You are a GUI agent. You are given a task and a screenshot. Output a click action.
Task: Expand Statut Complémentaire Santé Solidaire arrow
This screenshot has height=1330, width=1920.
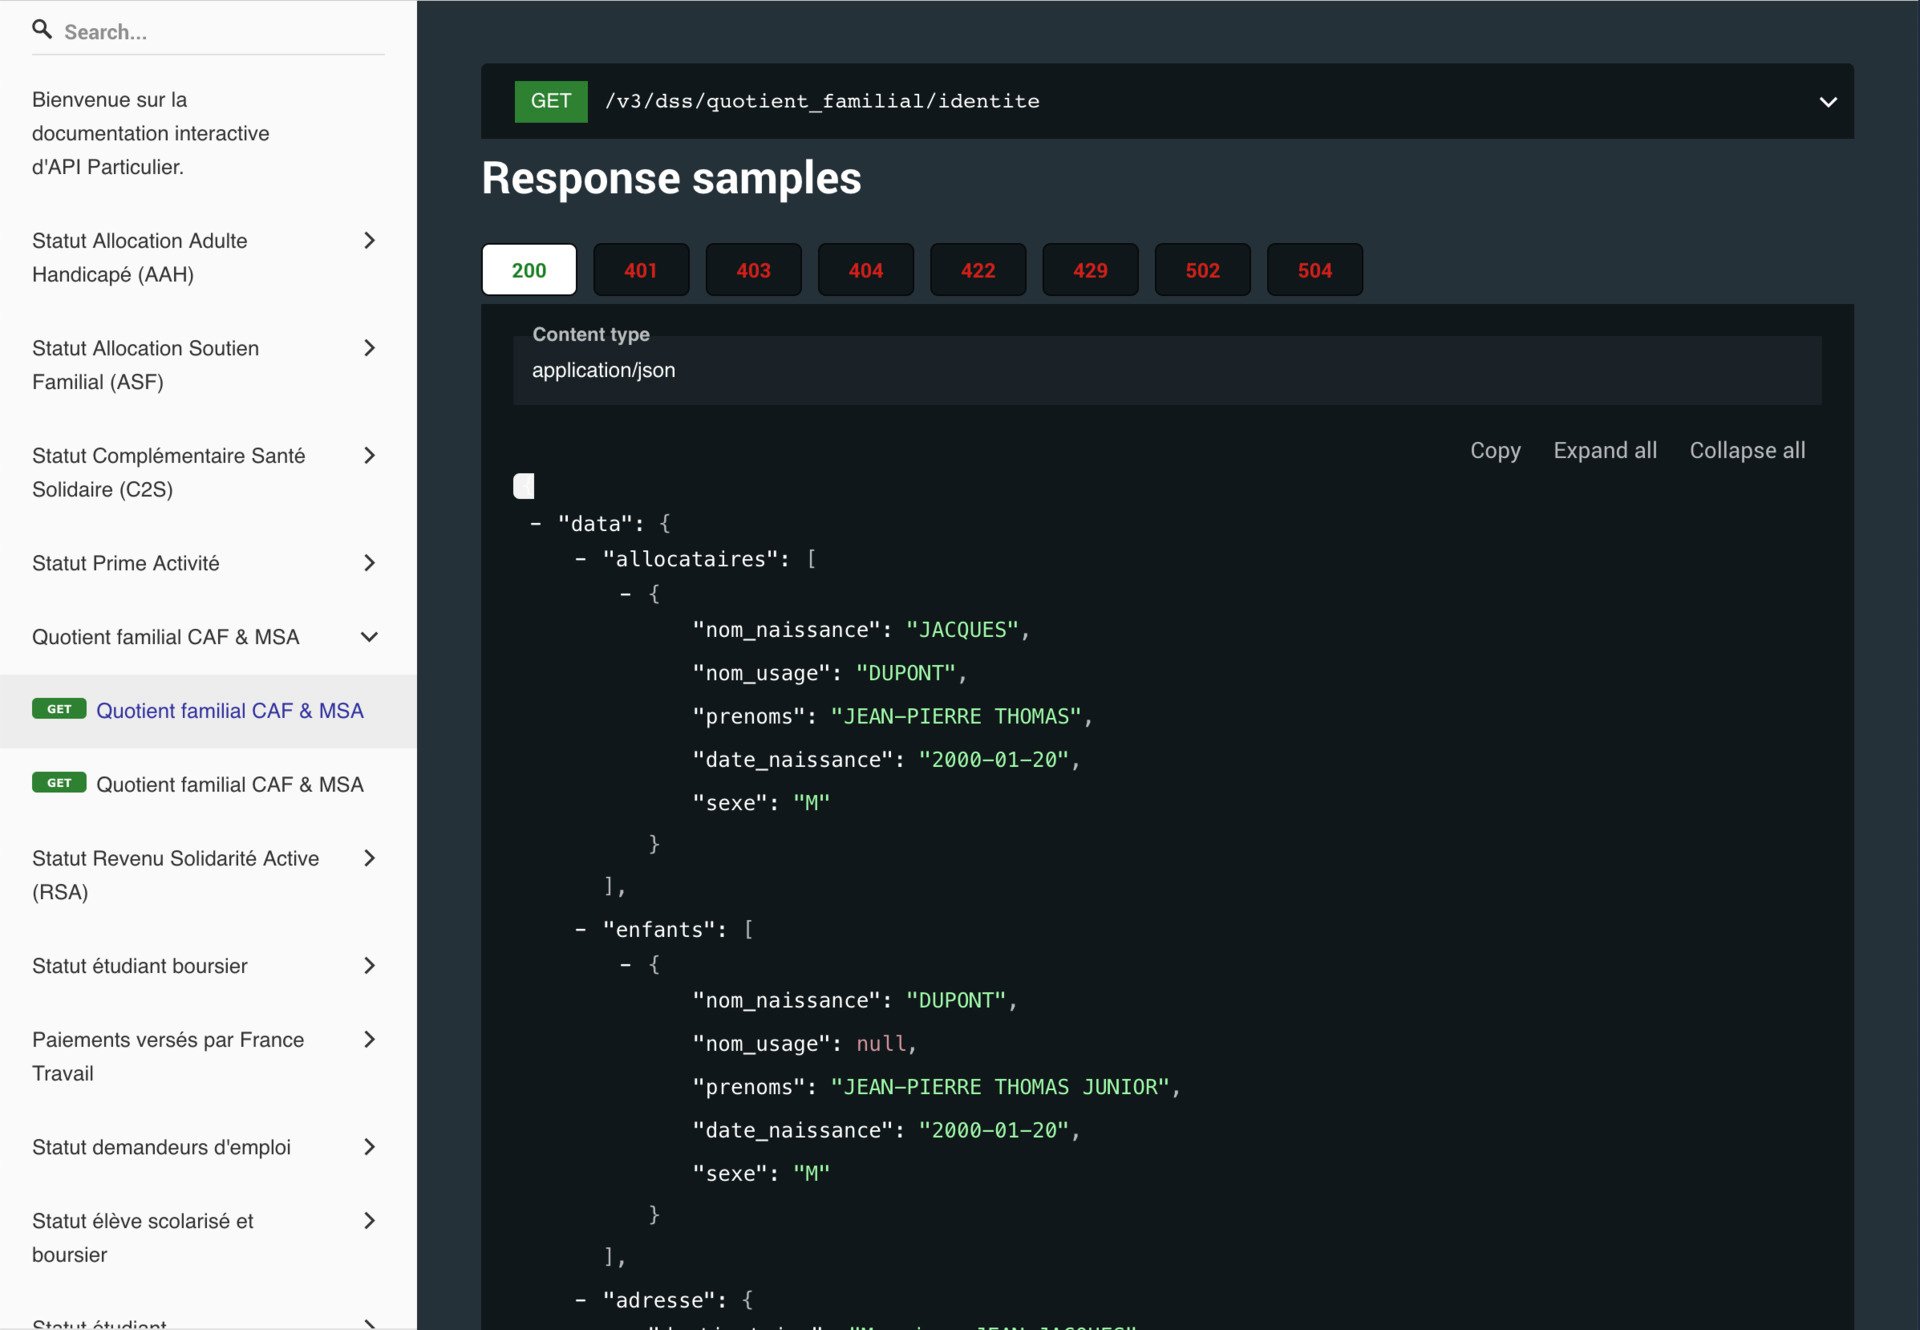369,455
